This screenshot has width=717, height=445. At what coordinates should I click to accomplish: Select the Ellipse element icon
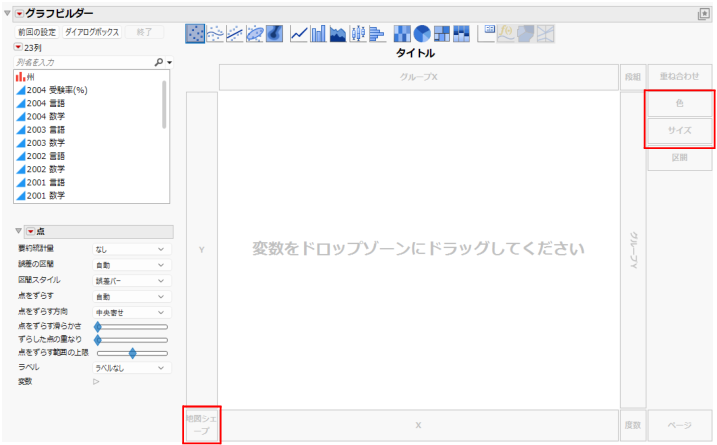(x=254, y=33)
